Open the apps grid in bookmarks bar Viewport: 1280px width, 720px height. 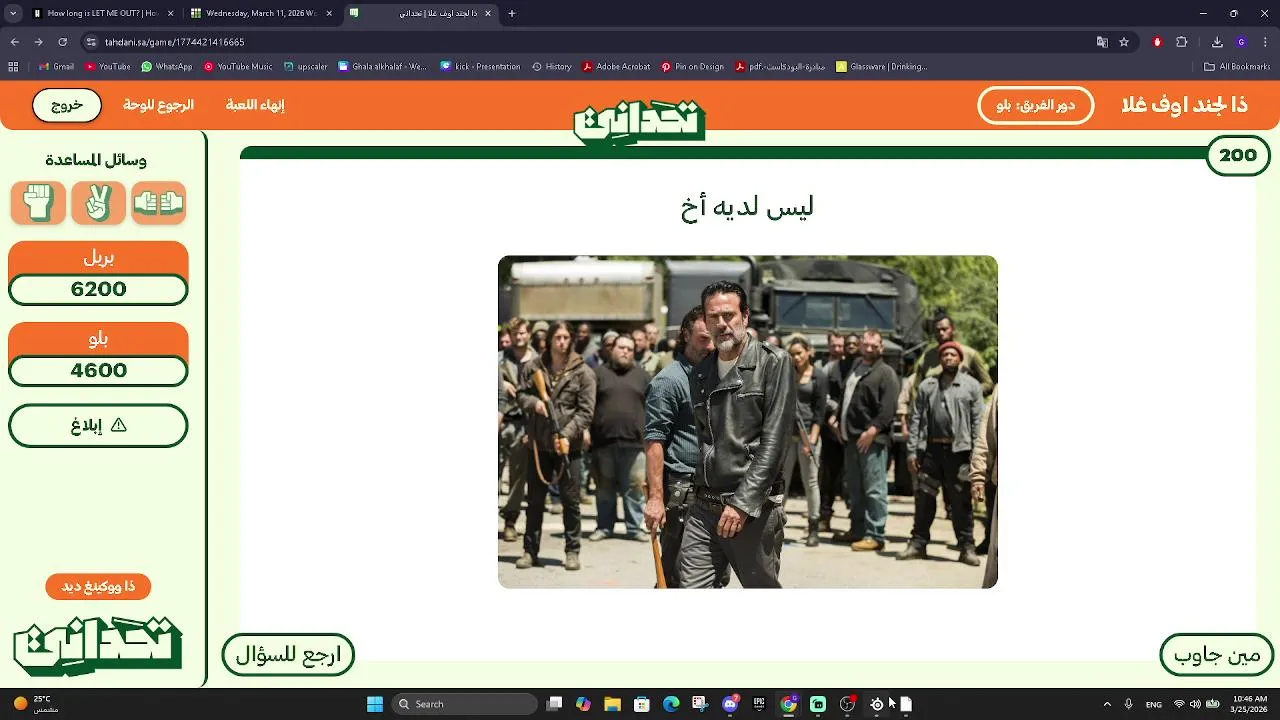[13, 67]
